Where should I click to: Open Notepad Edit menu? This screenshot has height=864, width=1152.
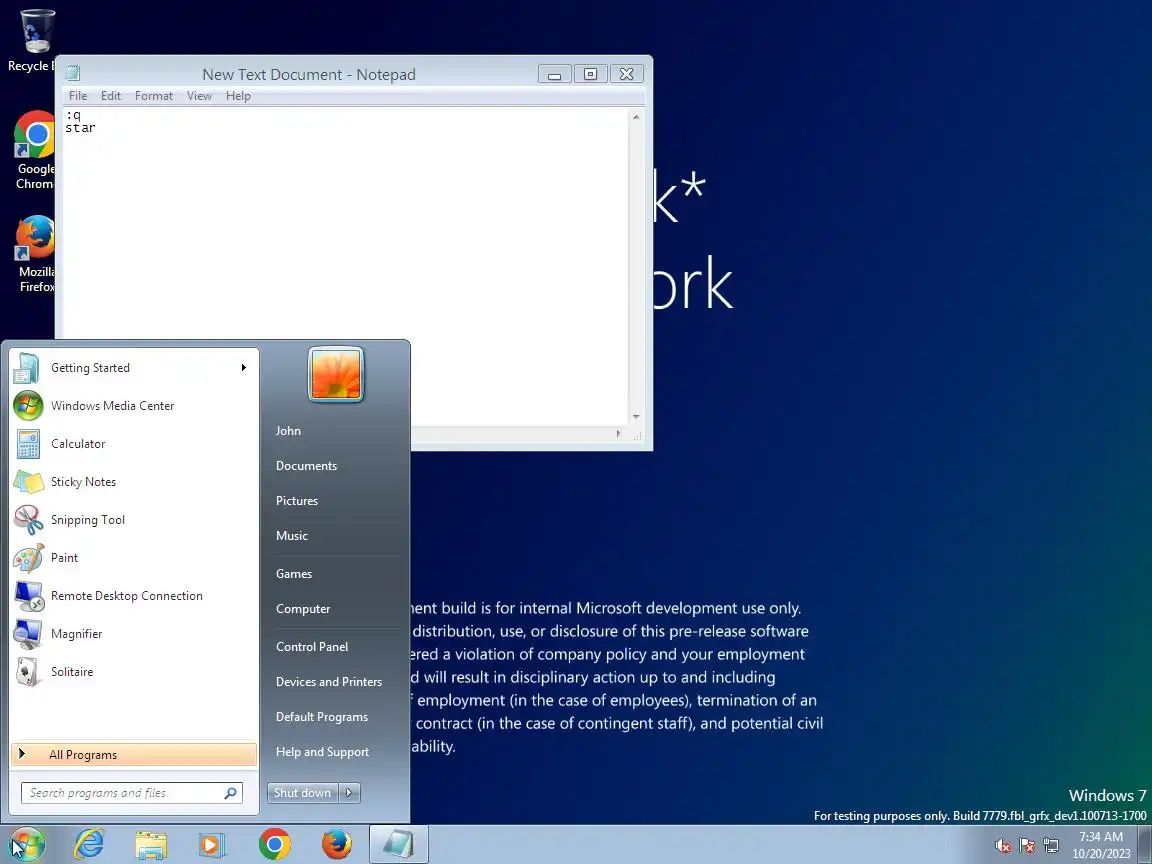111,96
